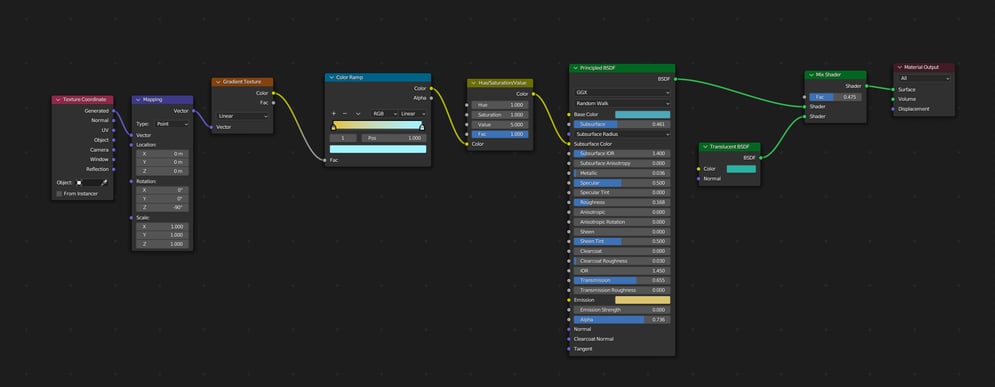The height and width of the screenshot is (387, 995).
Task: Click the Translucent BSDF Normal input socket
Action: (x=699, y=179)
